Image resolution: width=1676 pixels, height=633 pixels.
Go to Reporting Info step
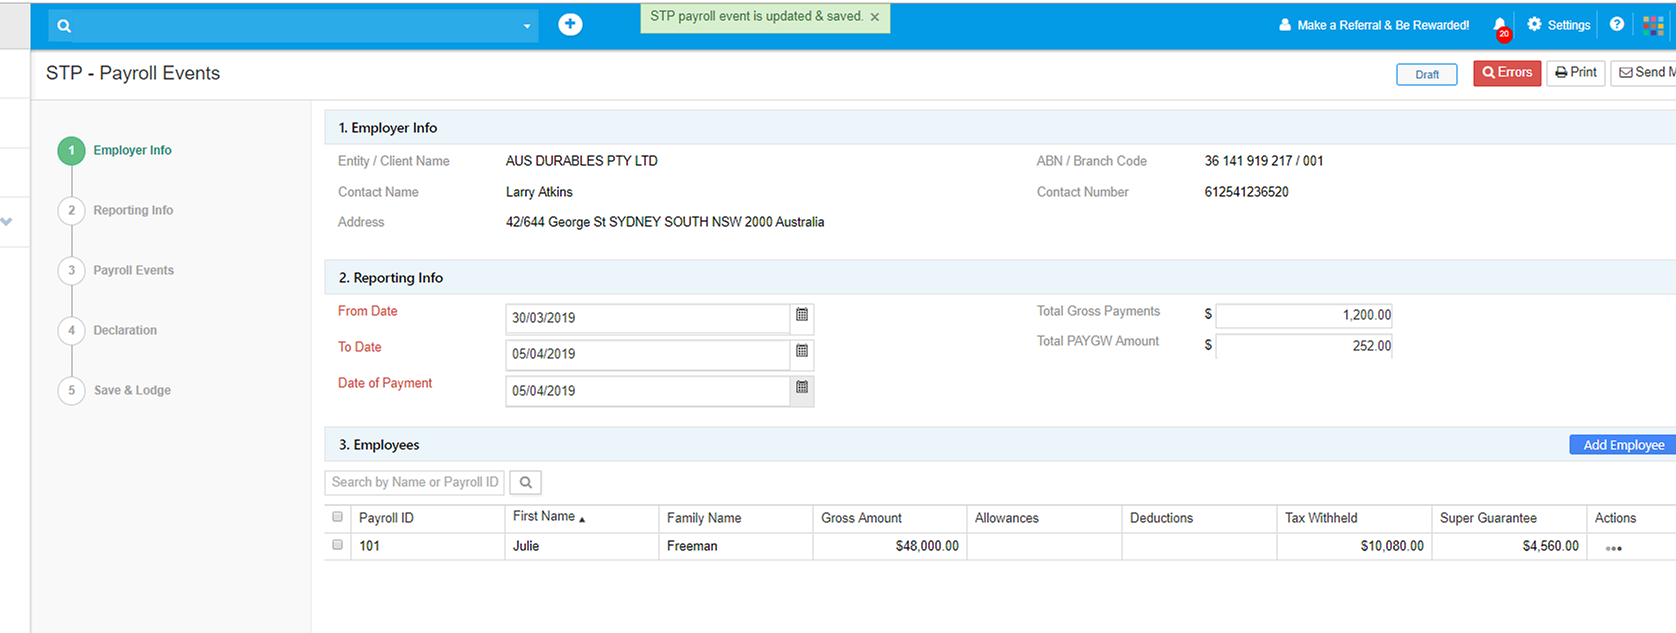coord(132,210)
